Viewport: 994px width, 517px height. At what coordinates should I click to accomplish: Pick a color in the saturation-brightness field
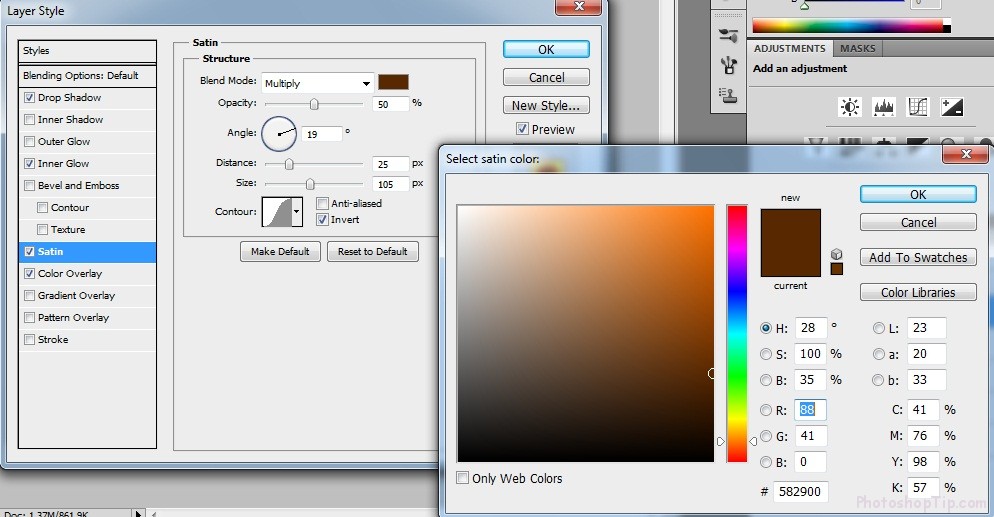585,333
